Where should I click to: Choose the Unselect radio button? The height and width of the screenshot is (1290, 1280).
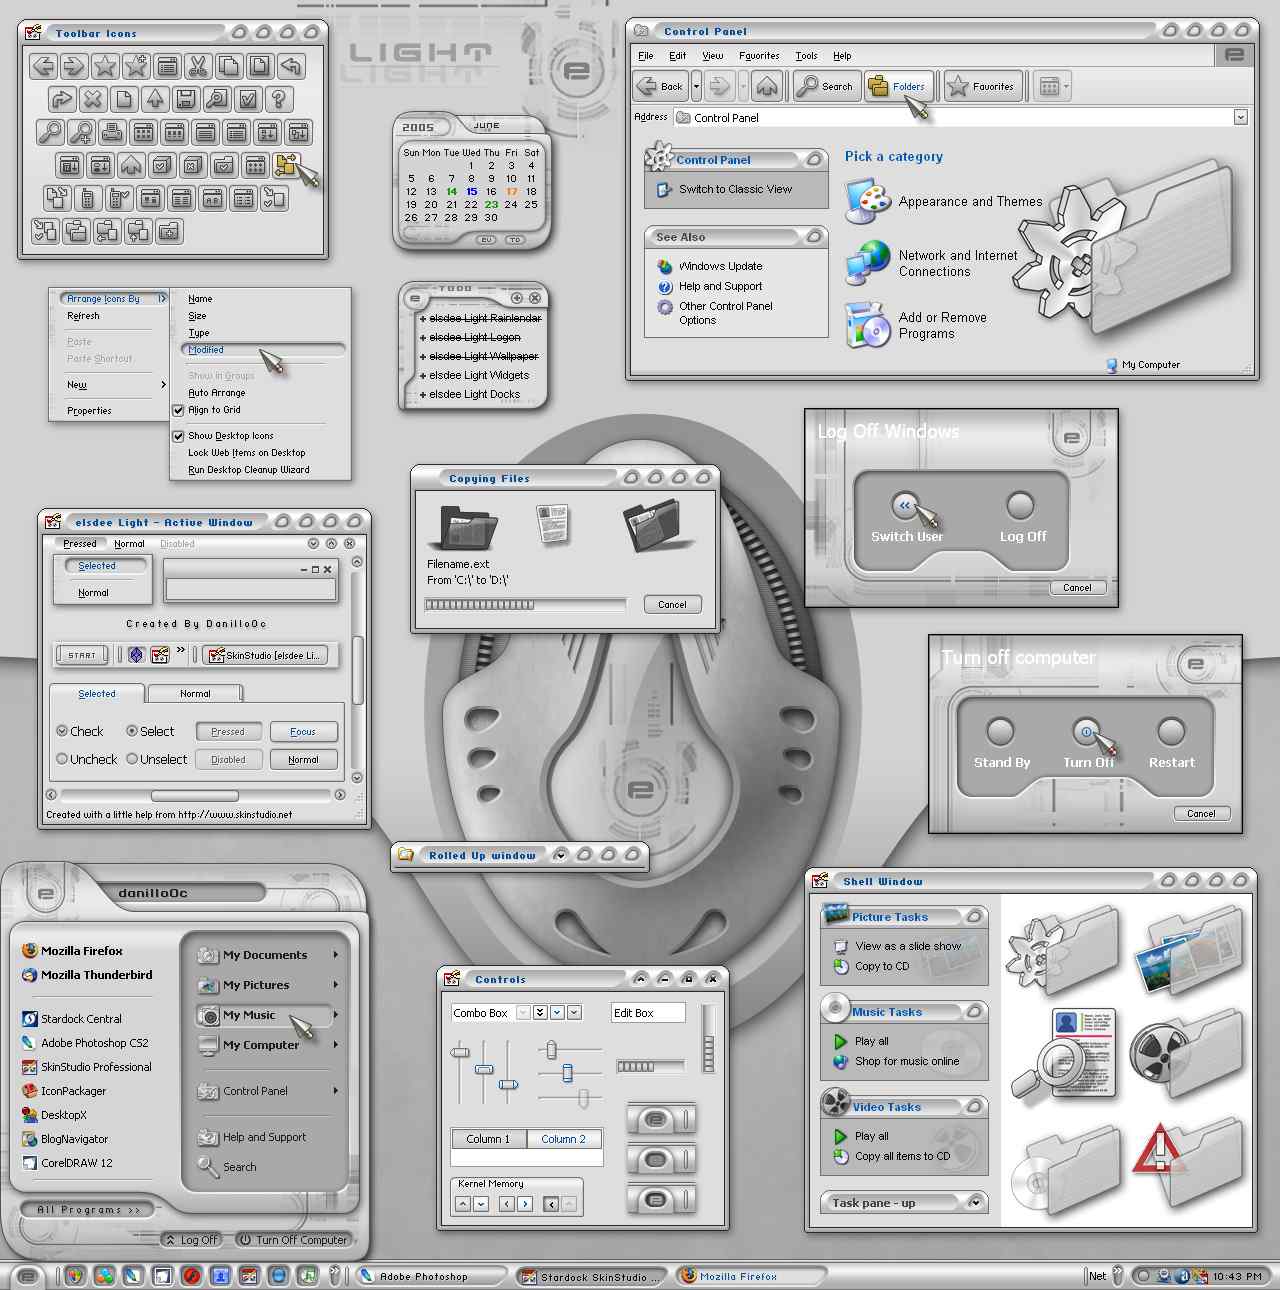coord(132,759)
